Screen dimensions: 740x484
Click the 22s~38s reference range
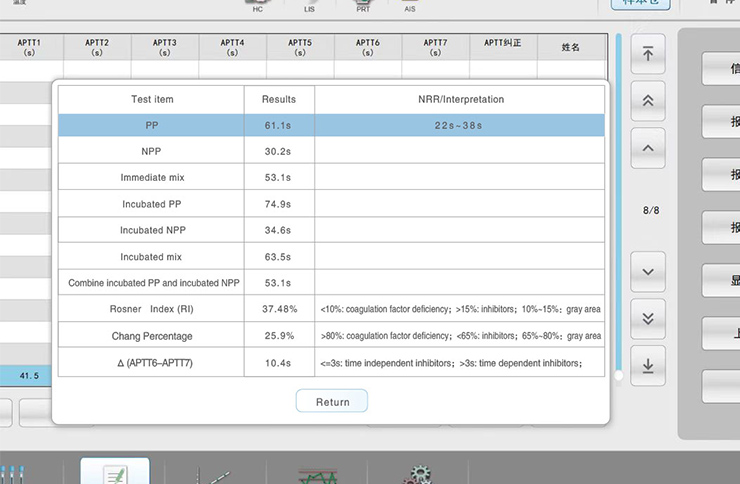pyautogui.click(x=459, y=125)
